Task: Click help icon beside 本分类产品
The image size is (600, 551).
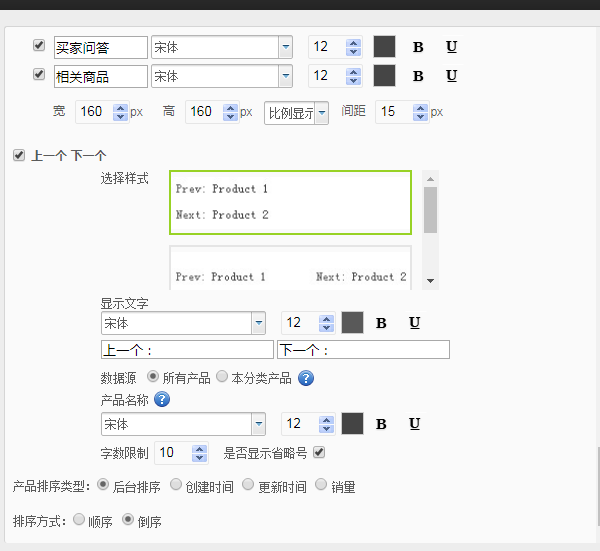Action: [306, 378]
